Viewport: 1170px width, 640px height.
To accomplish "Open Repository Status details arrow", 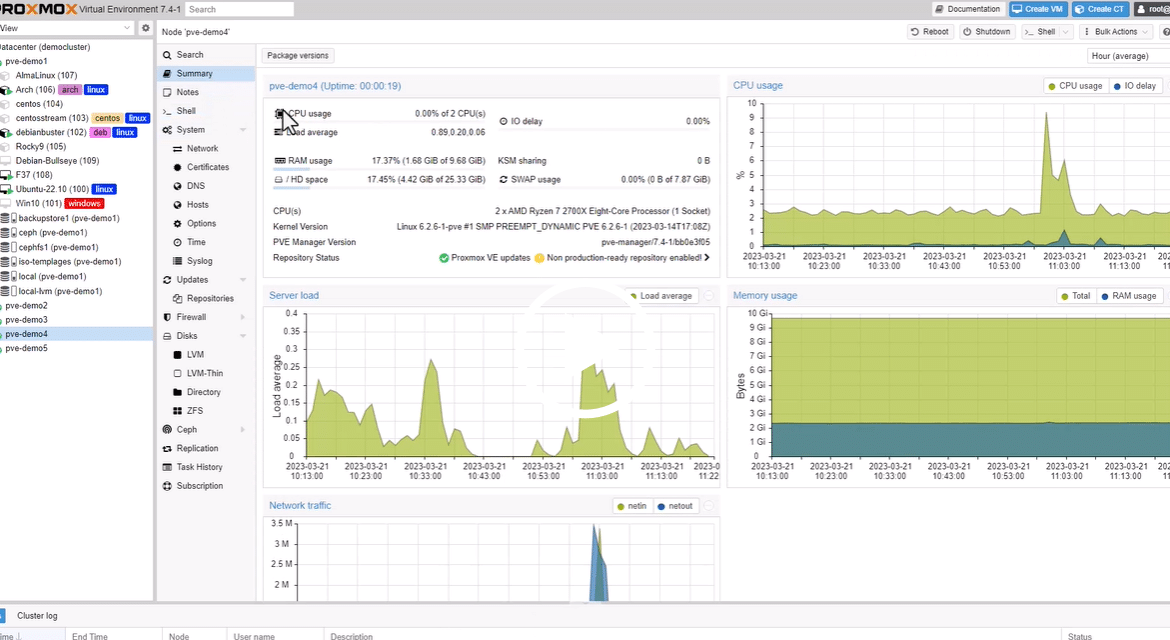I will click(x=707, y=258).
